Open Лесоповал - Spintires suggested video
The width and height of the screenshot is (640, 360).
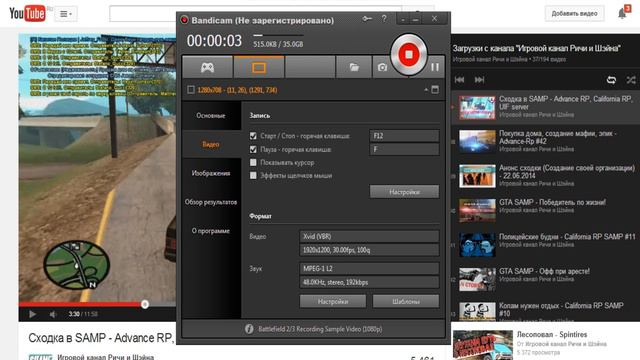[552, 335]
